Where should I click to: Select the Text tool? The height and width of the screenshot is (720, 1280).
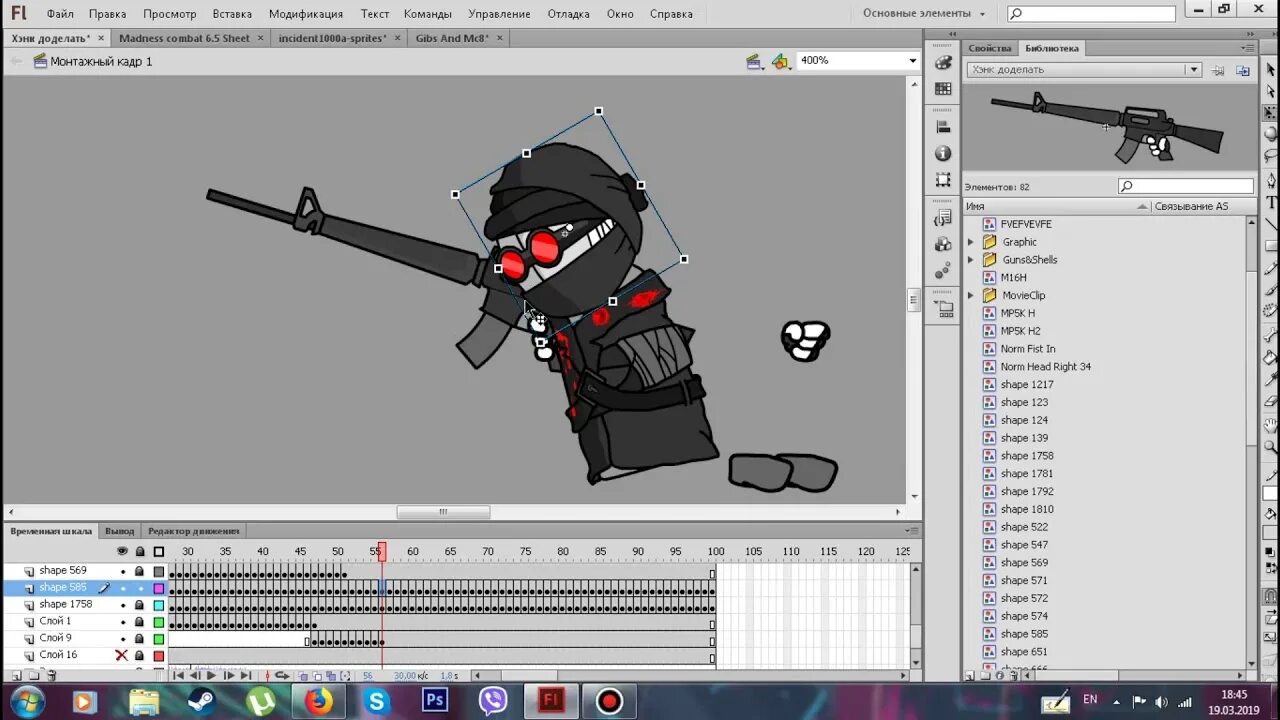tap(1271, 202)
